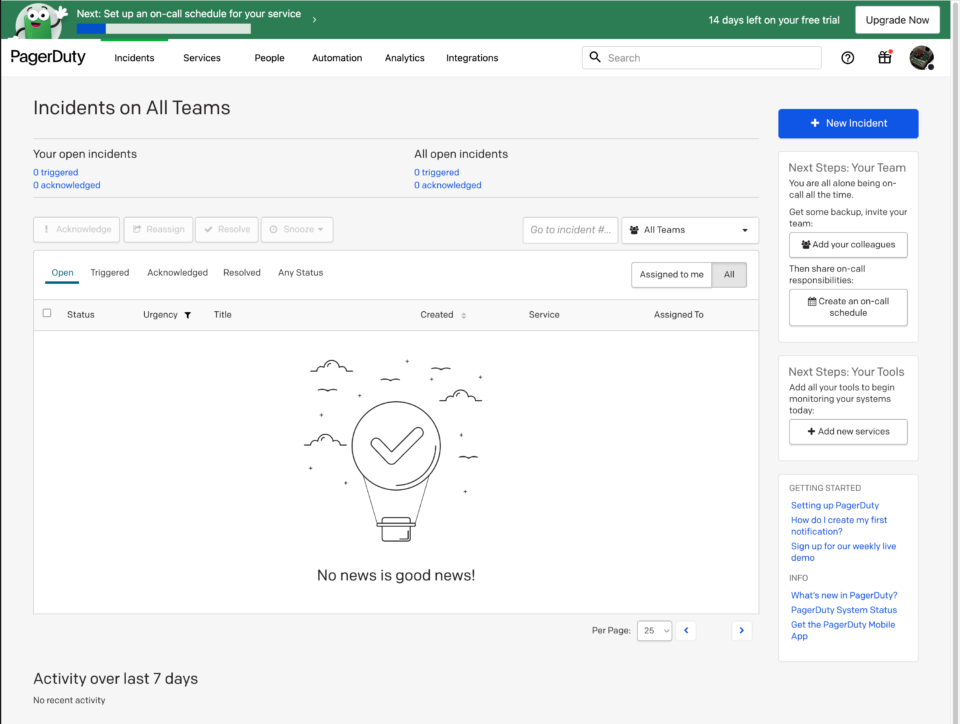Switch to the Resolved tab

tap(240, 272)
